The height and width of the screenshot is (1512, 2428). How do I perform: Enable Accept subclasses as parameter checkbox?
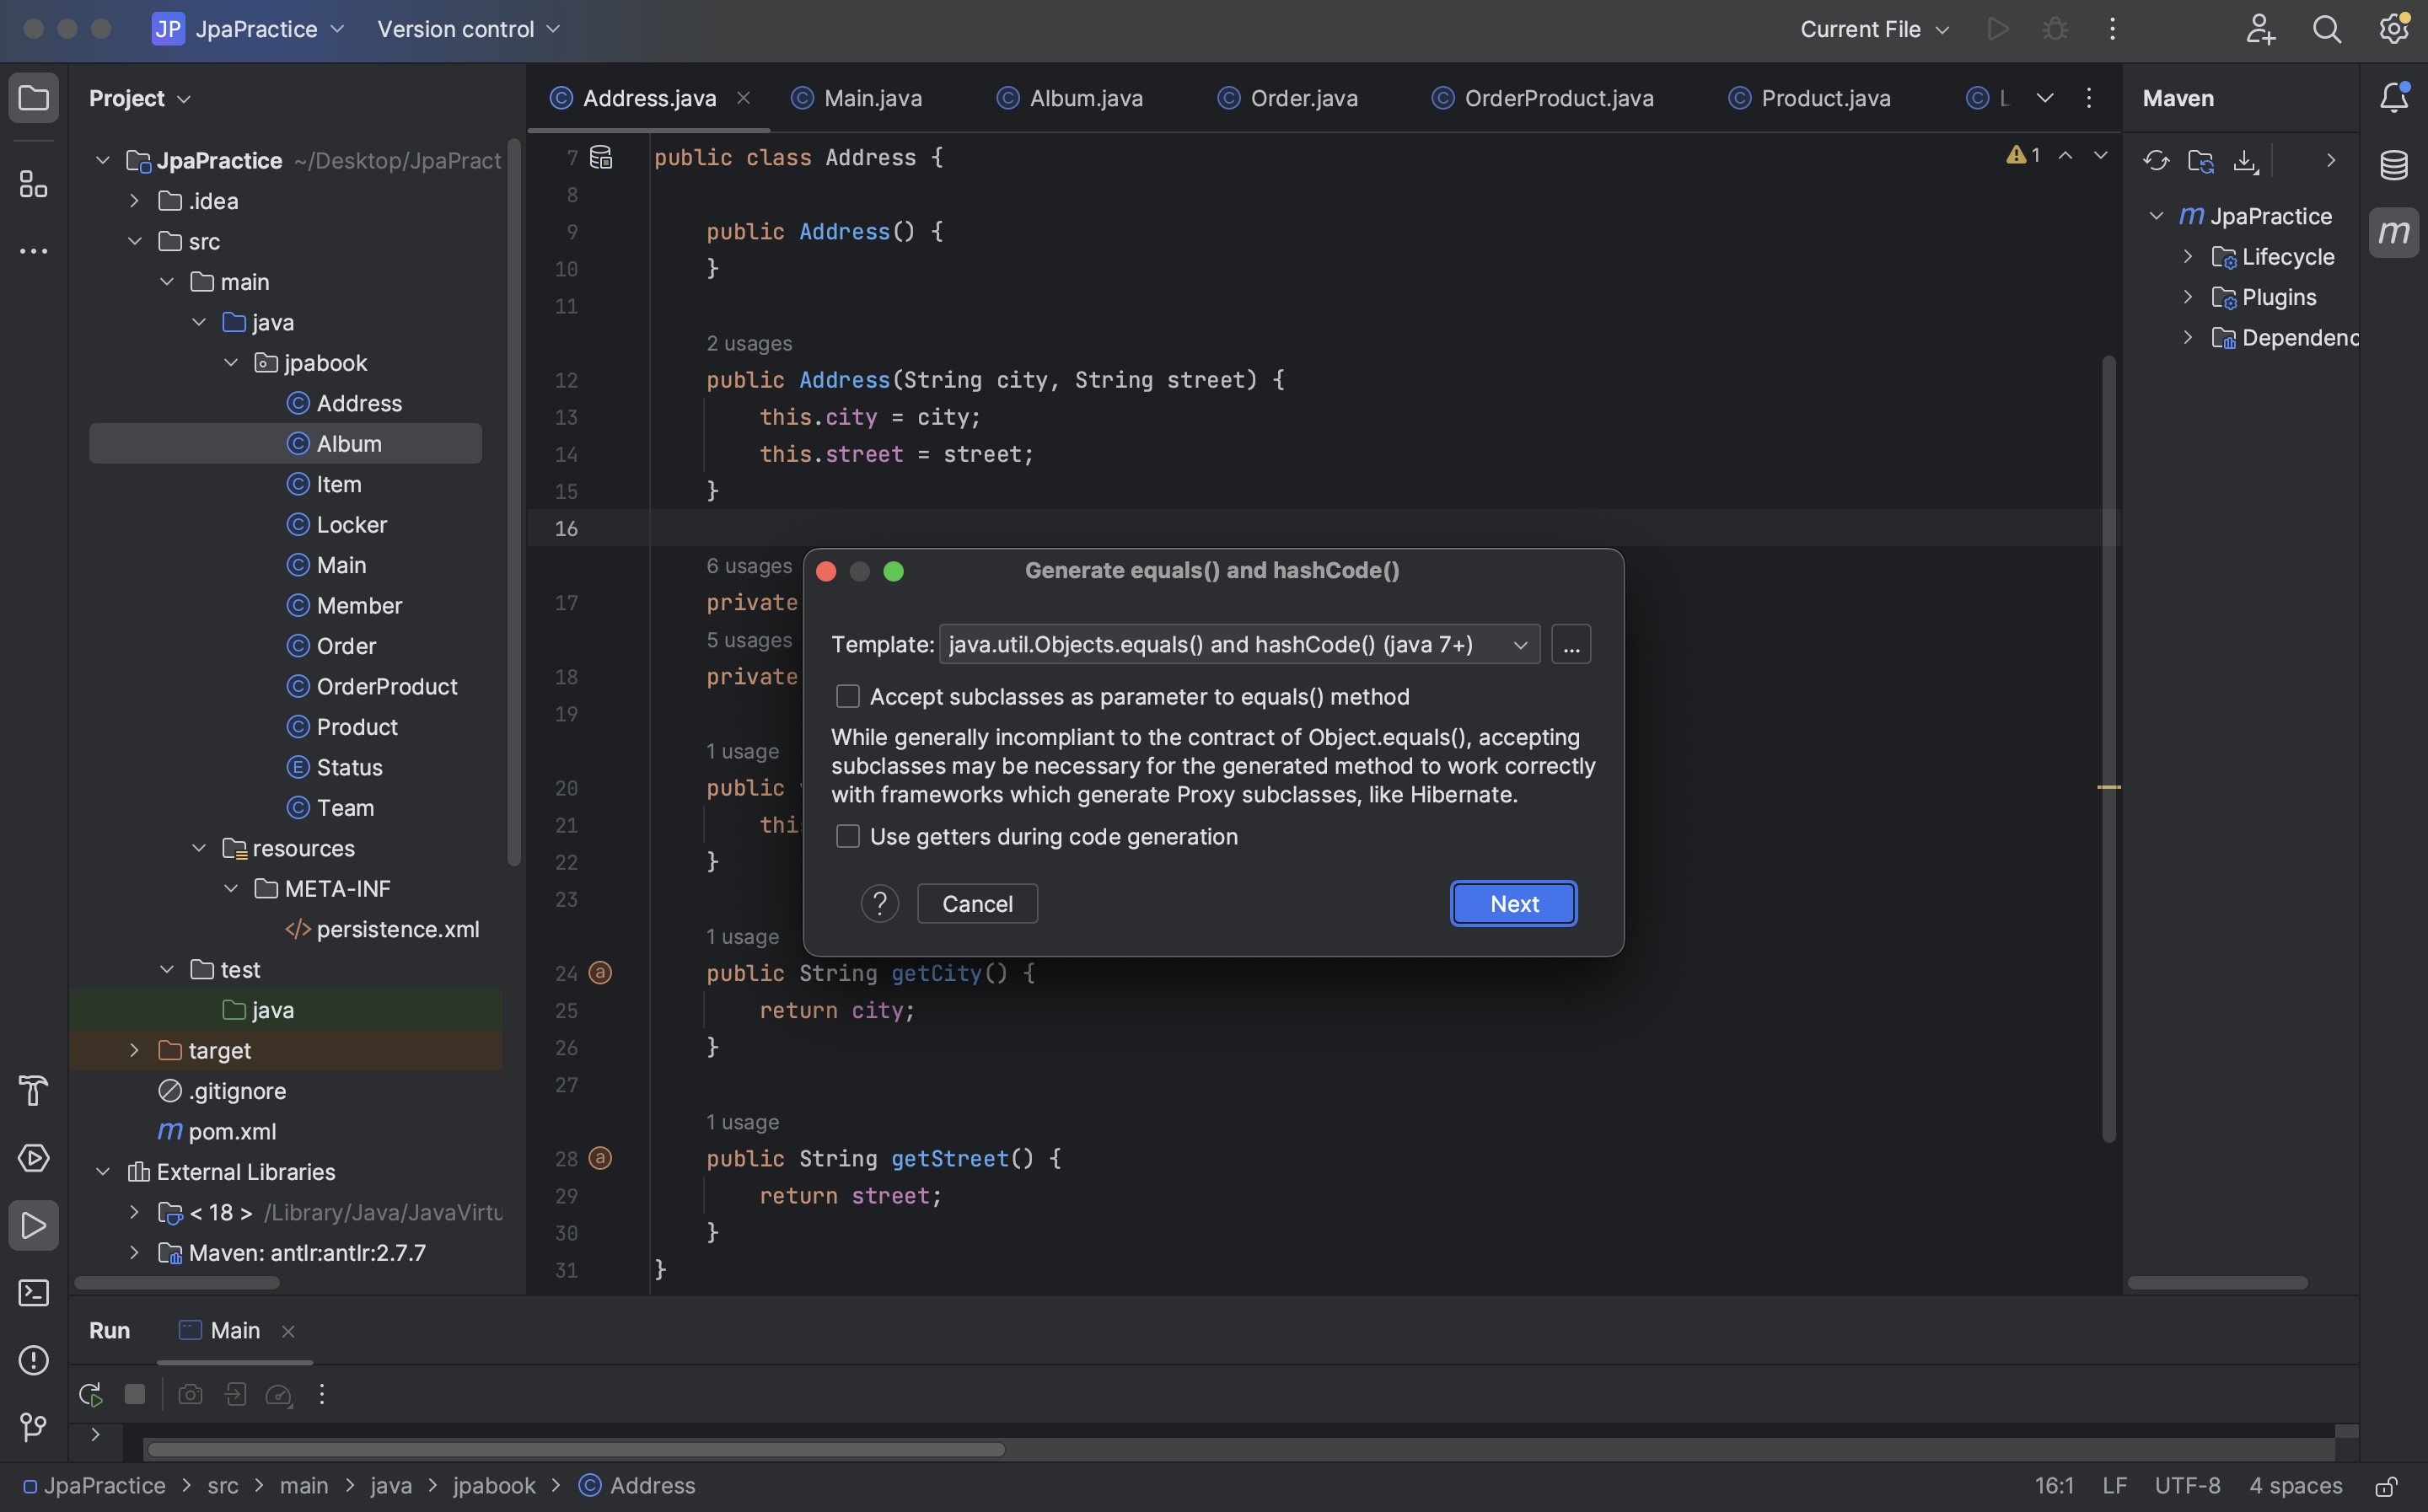click(x=848, y=696)
